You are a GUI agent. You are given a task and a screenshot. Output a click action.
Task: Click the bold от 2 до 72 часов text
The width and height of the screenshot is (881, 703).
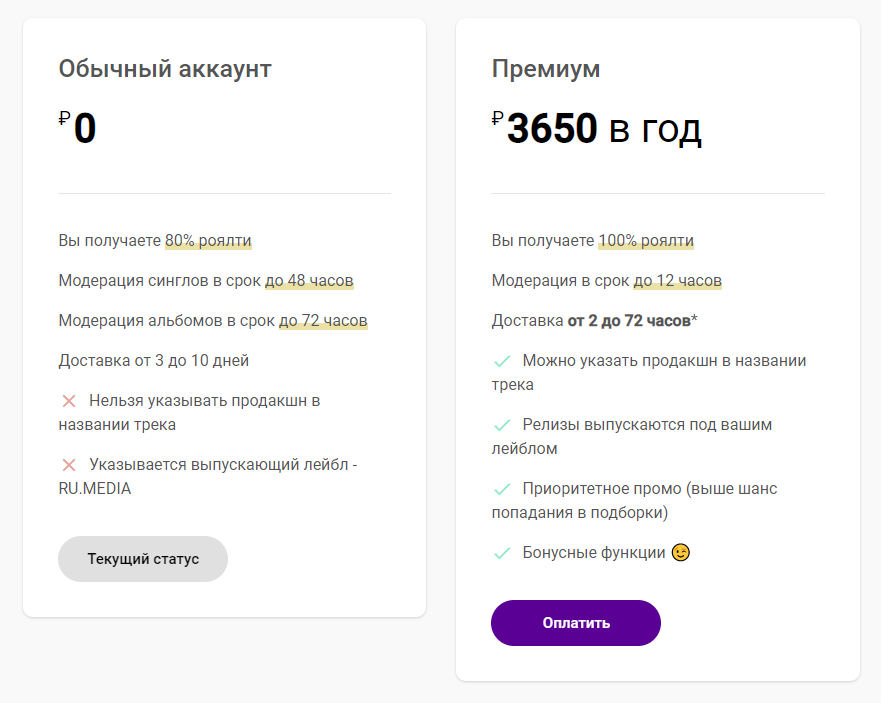pos(629,321)
